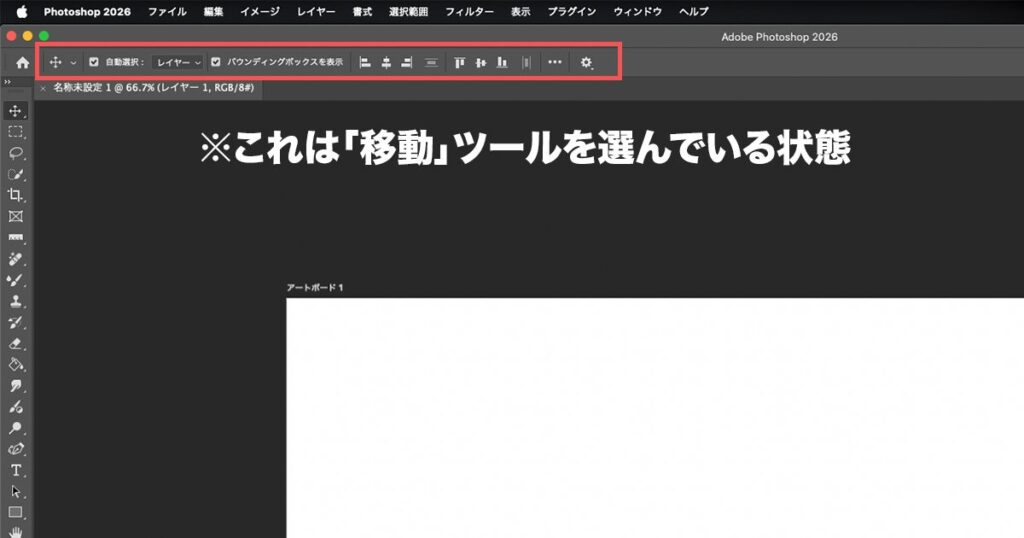1024x538 pixels.
Task: Align vertical centers of layers
Action: pyautogui.click(x=481, y=63)
